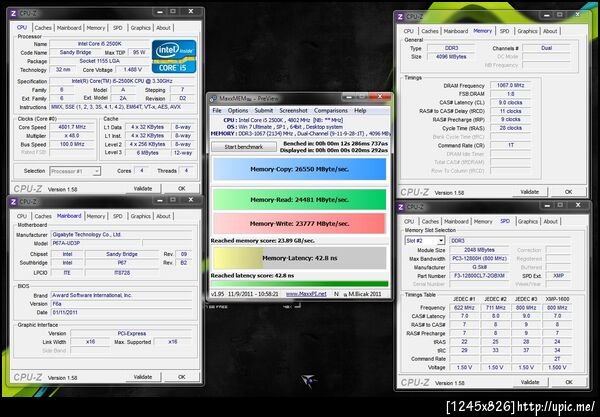
Task: Click the green Memory-Read 24481 MByte/sec bar
Action: click(300, 200)
